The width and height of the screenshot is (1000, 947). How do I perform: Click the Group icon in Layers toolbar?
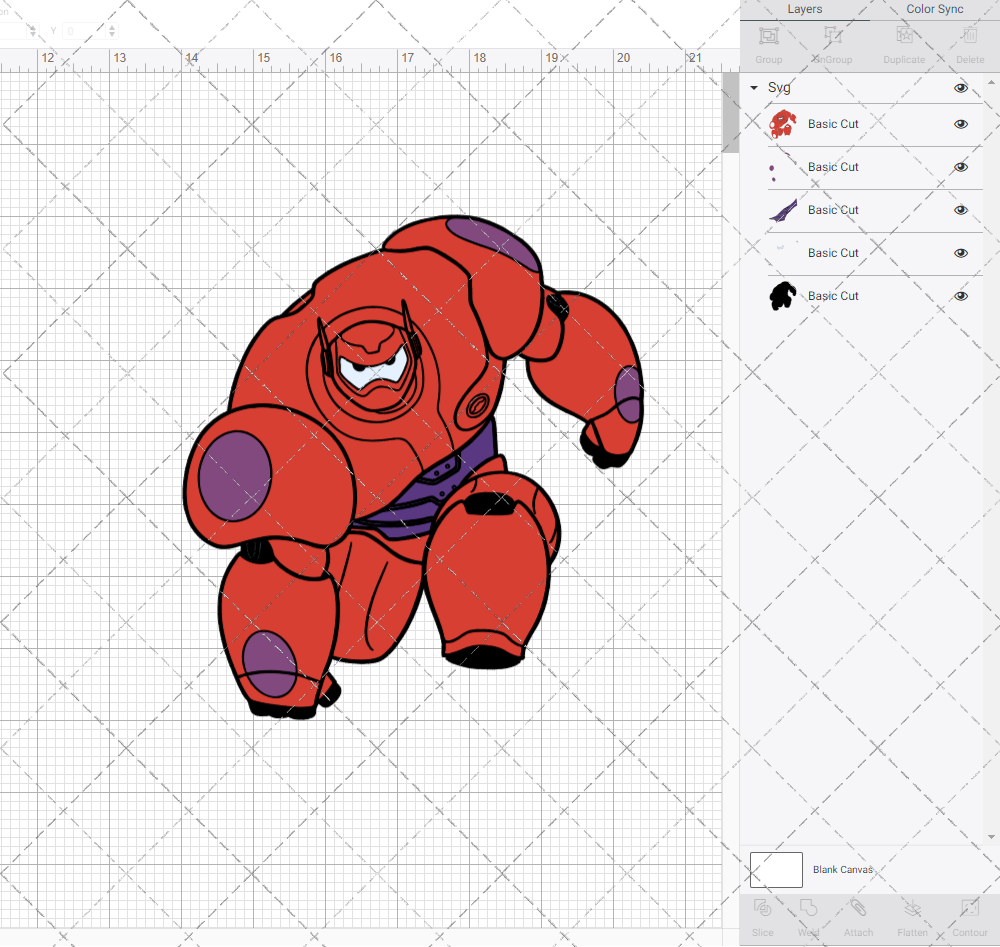click(x=768, y=36)
